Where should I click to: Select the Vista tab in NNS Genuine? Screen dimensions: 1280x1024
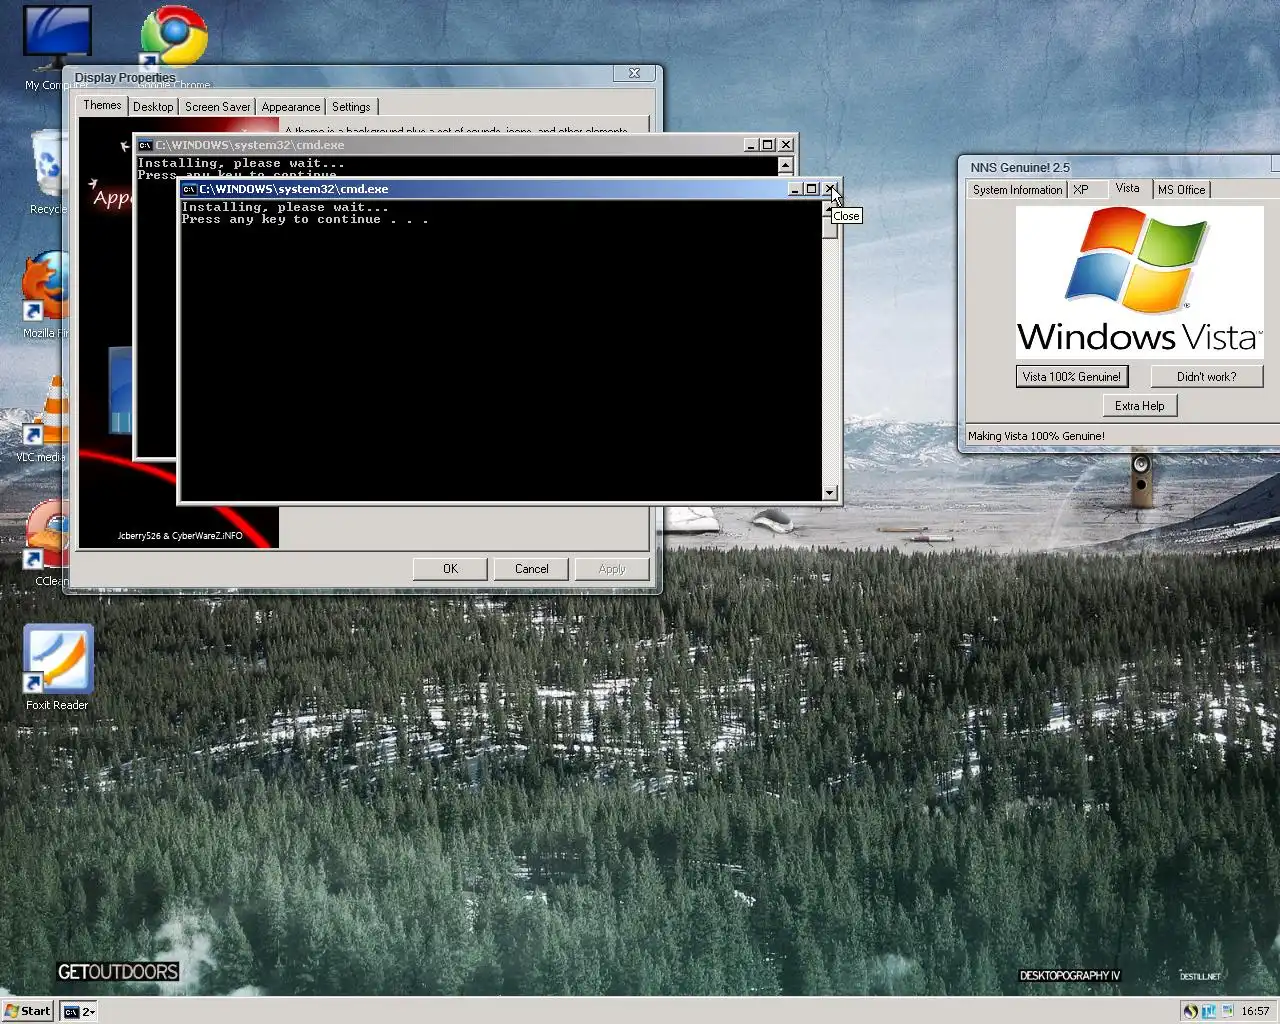(x=1128, y=188)
